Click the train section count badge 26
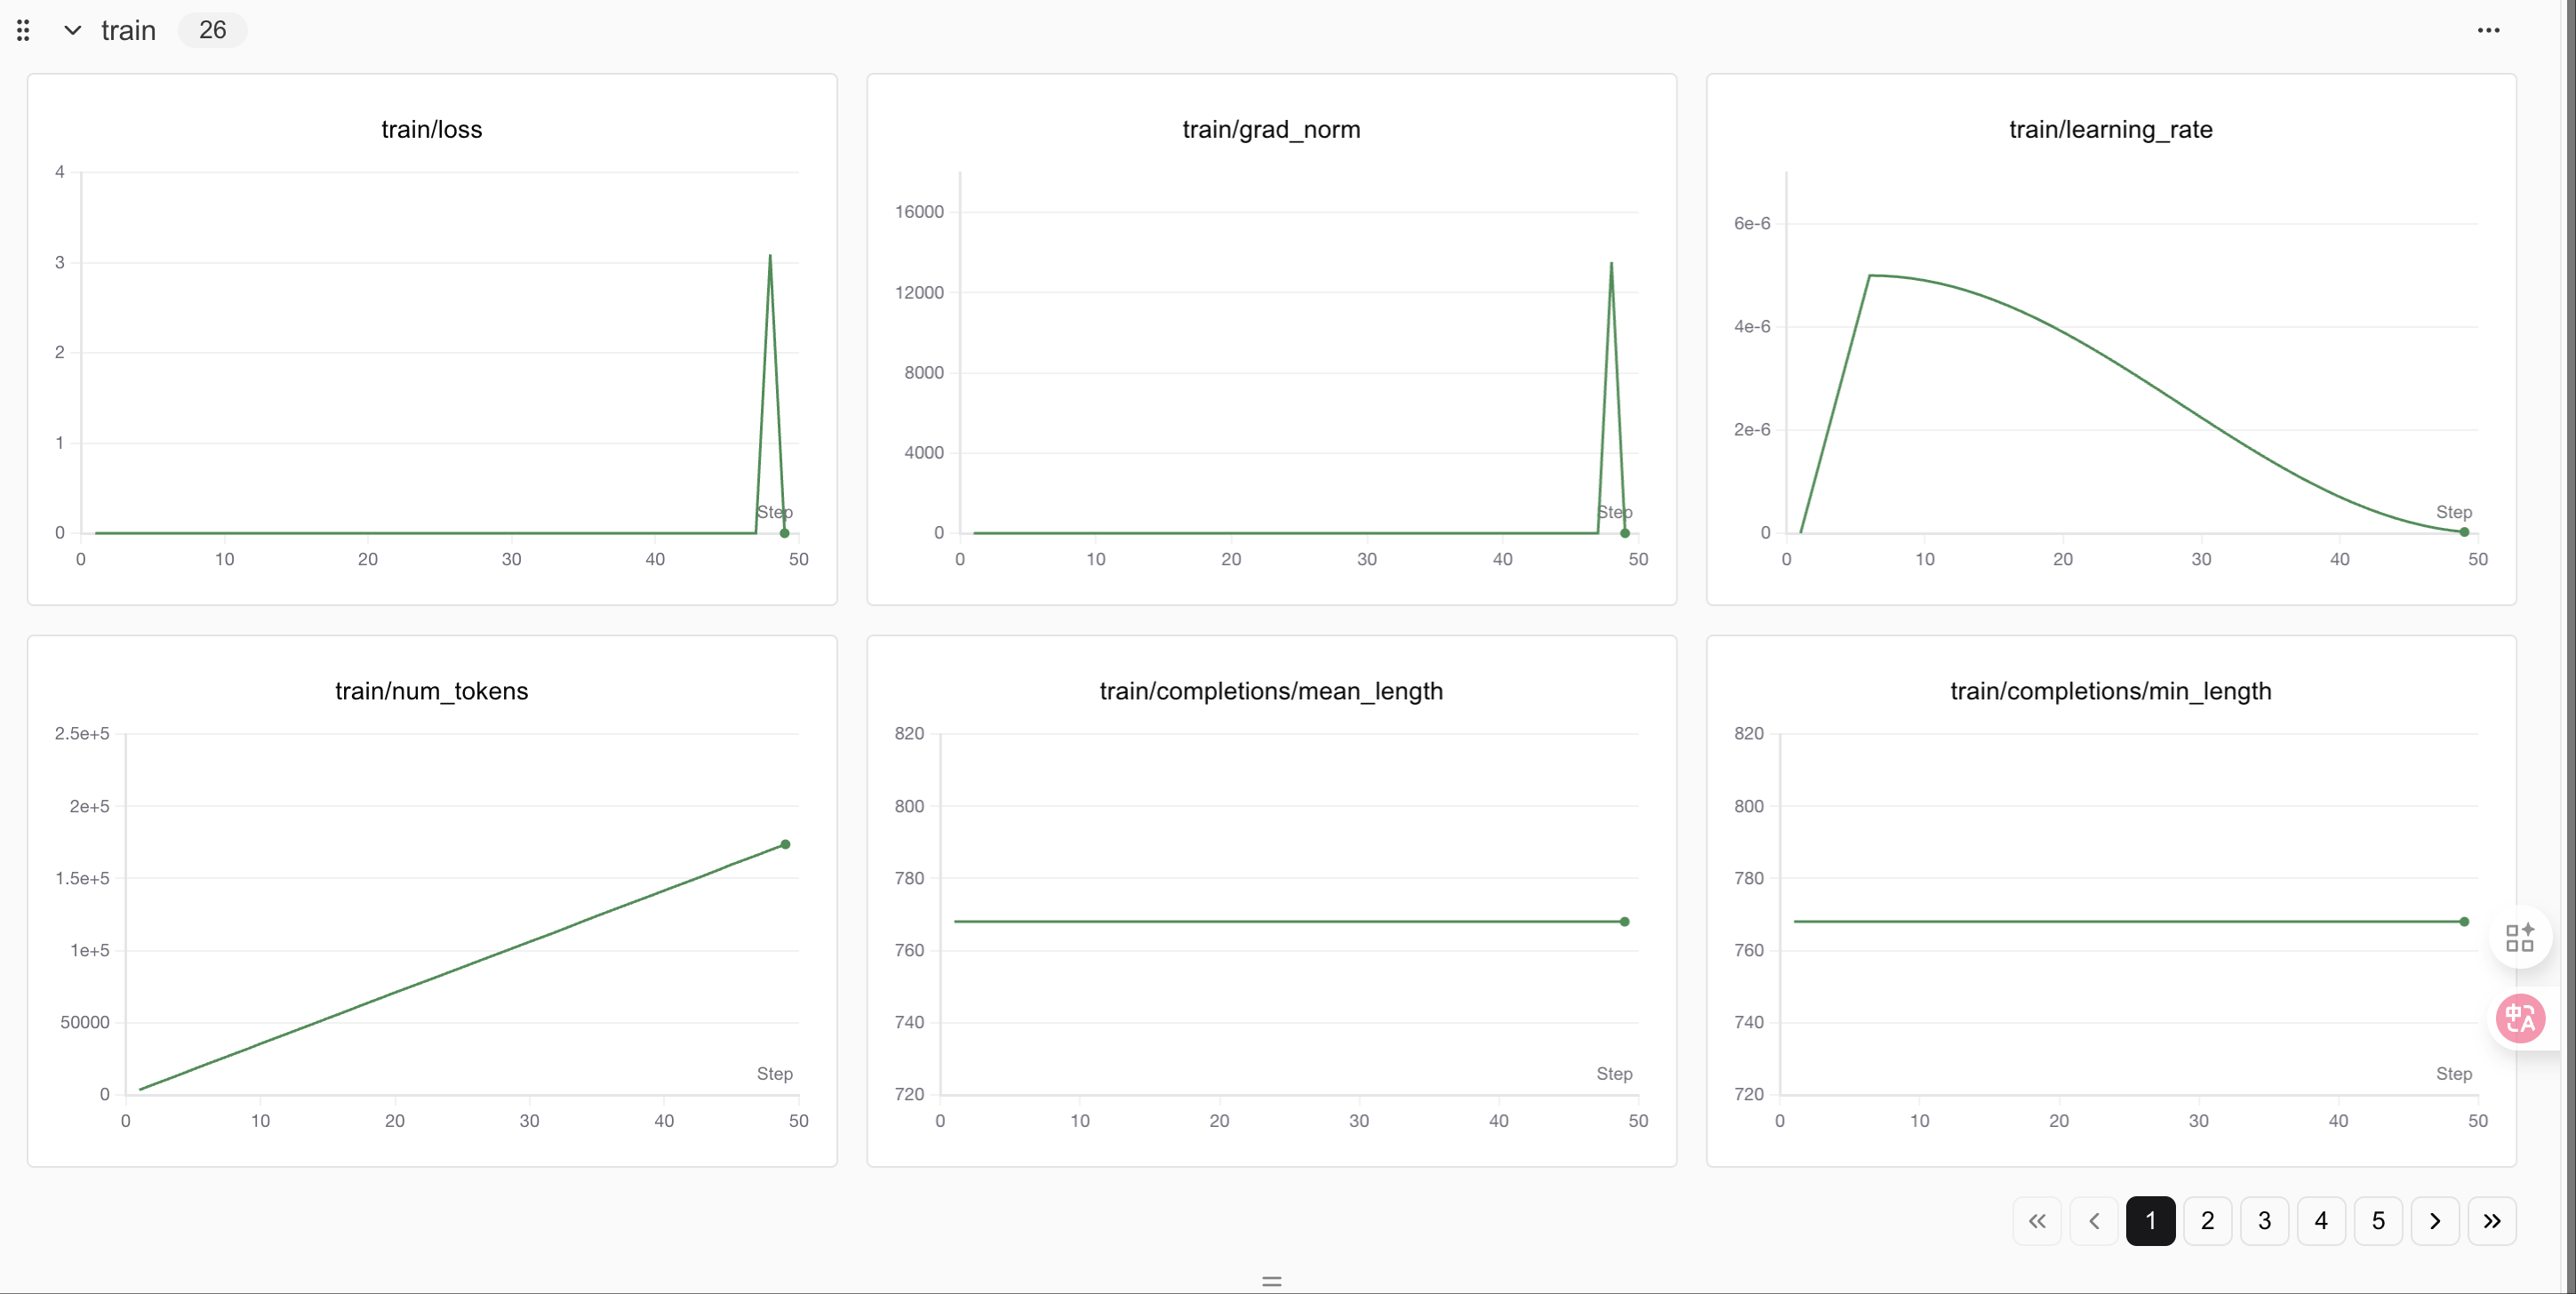This screenshot has height=1294, width=2576. click(x=212, y=30)
